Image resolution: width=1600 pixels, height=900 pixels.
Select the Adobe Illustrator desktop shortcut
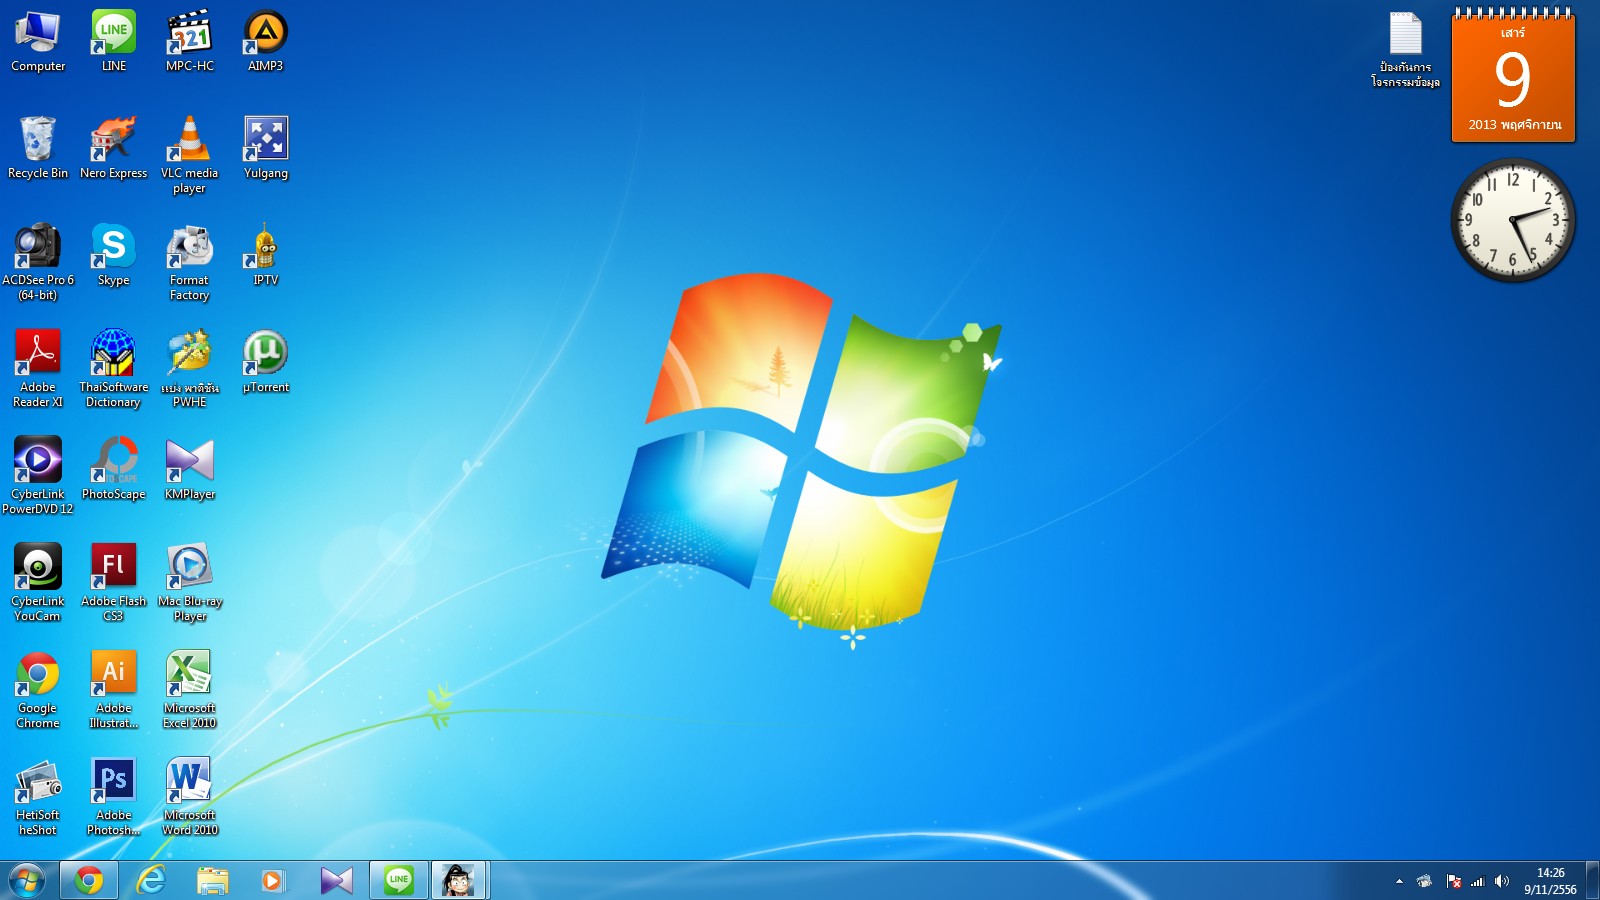pyautogui.click(x=114, y=690)
